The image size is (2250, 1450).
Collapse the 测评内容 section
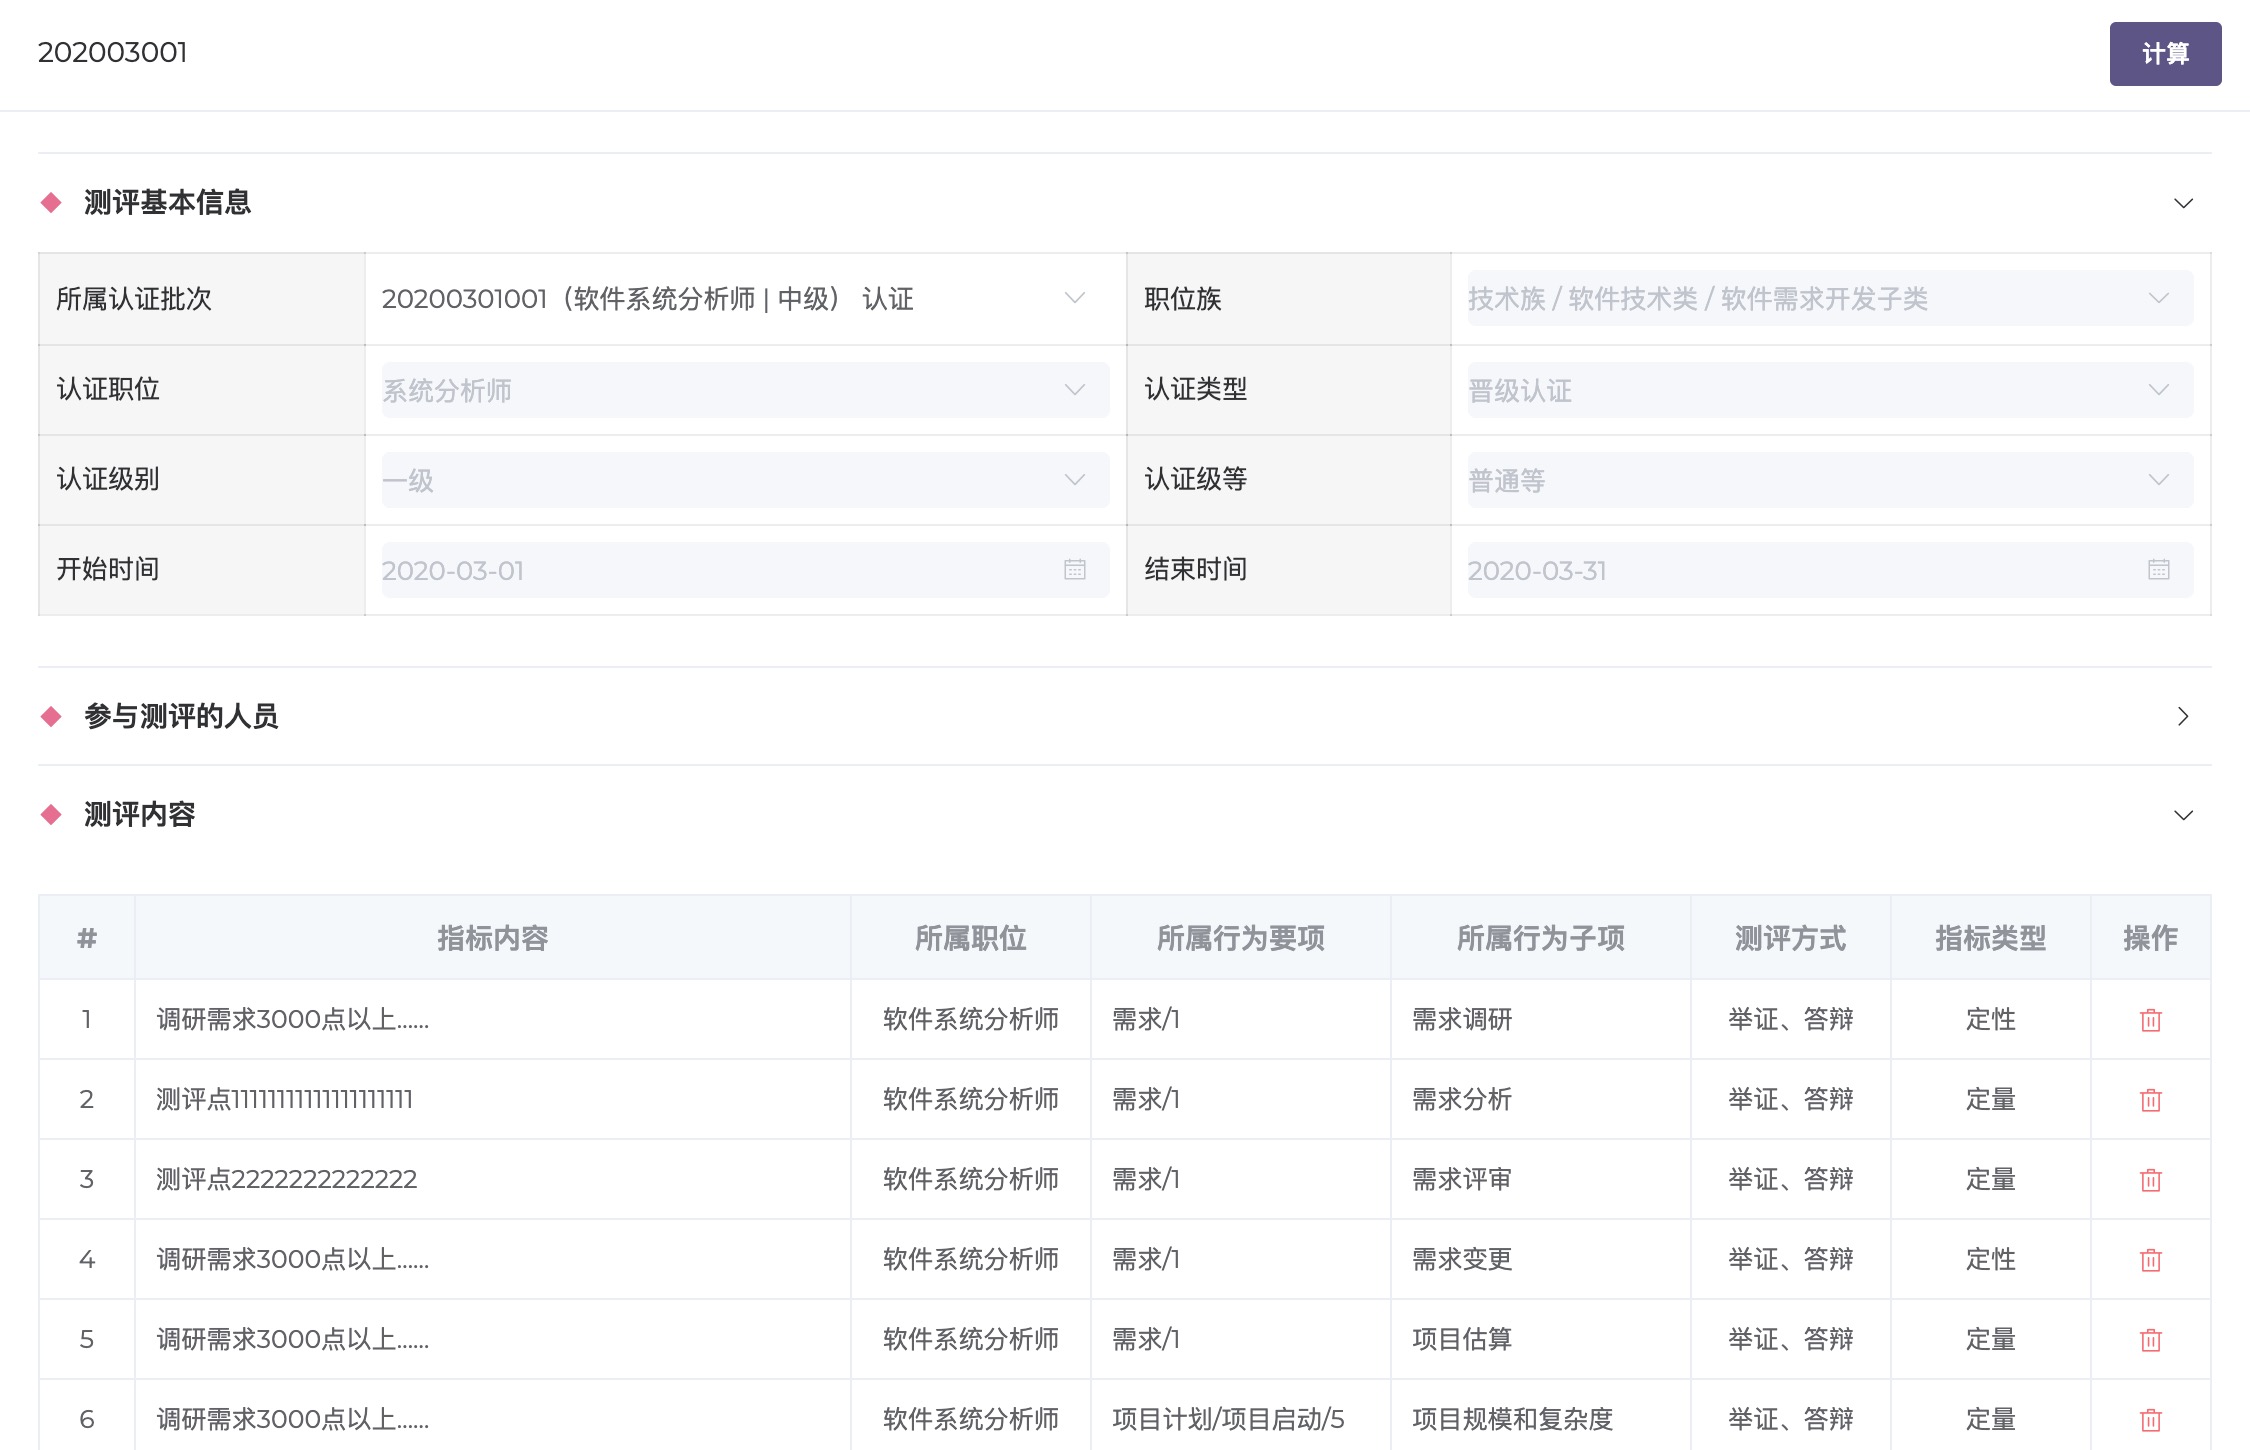(x=2183, y=815)
